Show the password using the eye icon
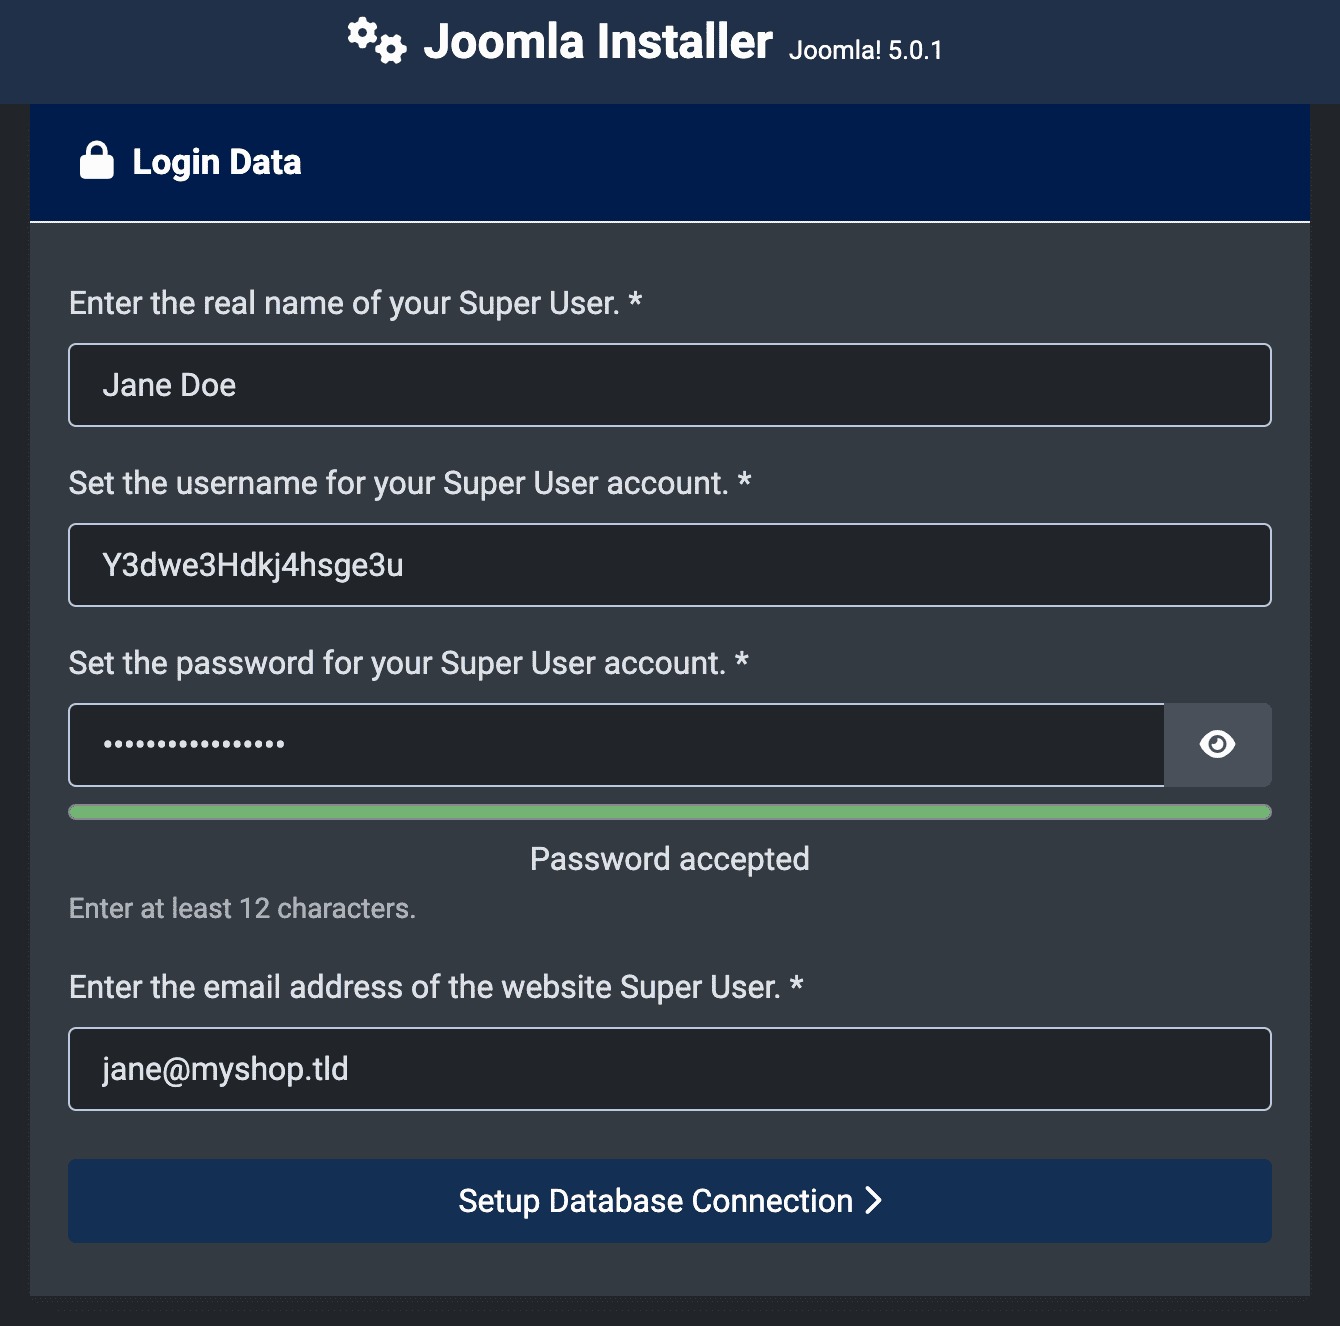 point(1217,744)
